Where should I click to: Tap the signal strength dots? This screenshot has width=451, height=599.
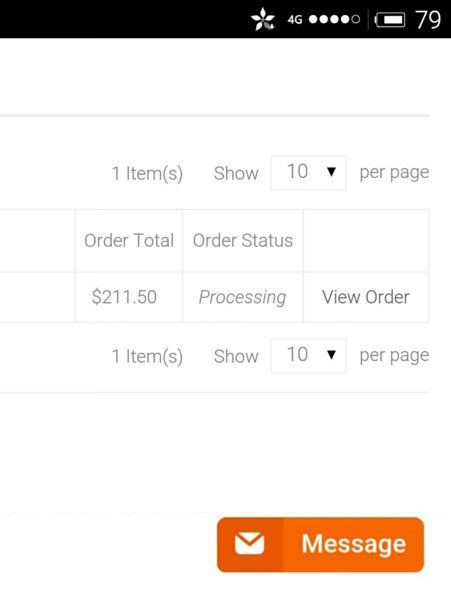point(334,19)
